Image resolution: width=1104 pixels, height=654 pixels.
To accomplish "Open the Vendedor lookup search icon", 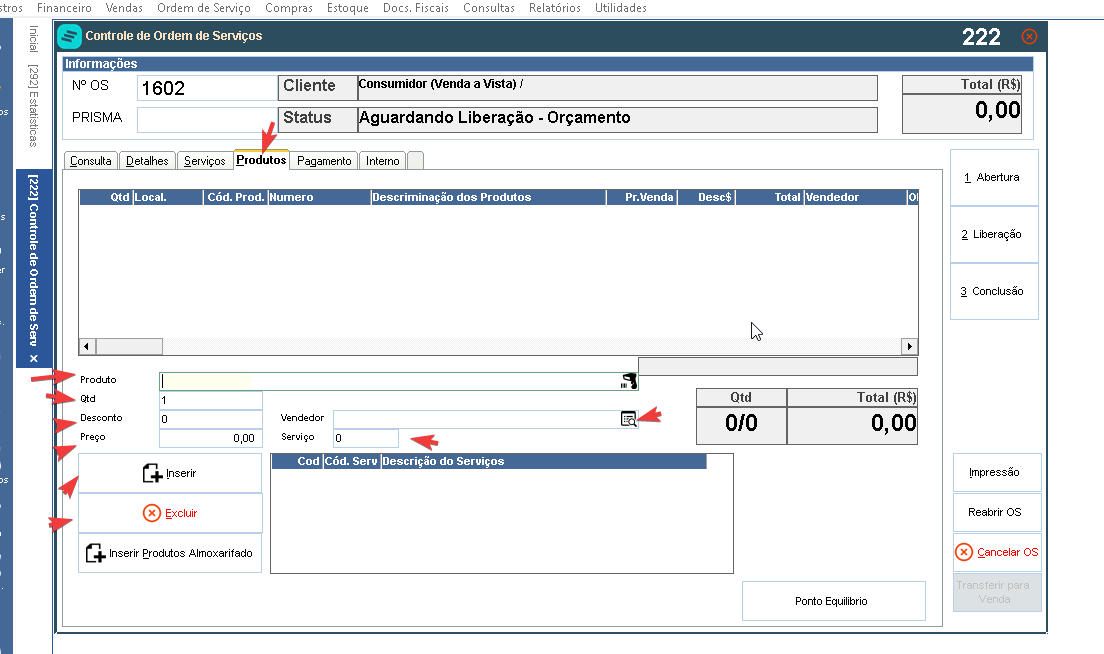I will click(629, 420).
